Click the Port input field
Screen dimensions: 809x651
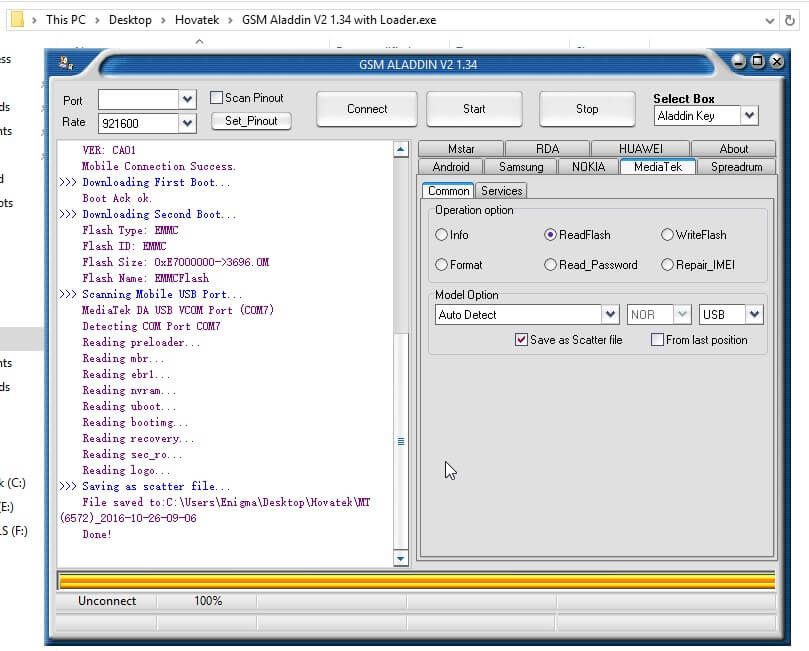(x=139, y=100)
